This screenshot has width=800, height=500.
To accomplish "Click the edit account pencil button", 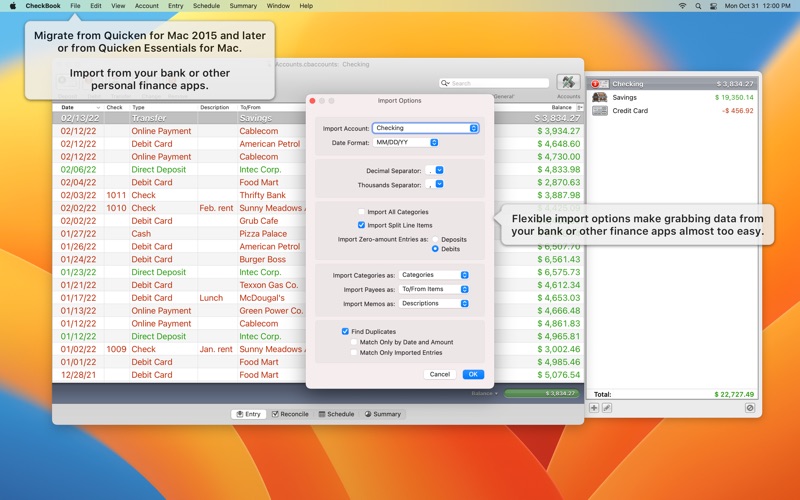I will click(x=606, y=408).
